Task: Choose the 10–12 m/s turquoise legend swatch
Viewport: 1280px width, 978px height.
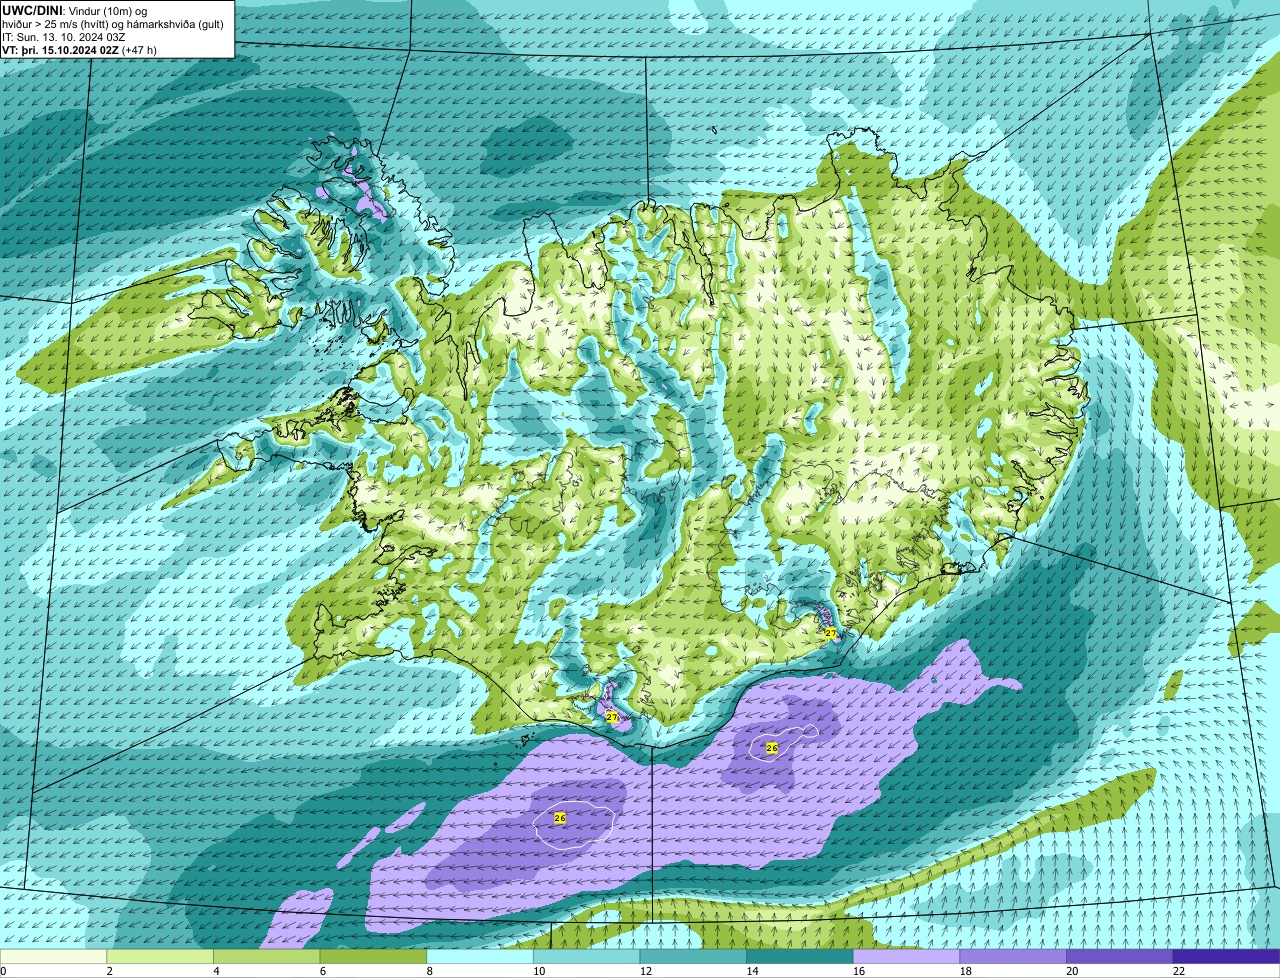Action: (587, 957)
